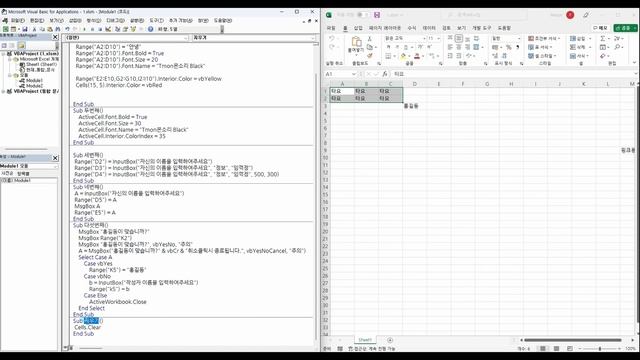Open the Conditional Formatting dropdown in Excel
Image resolution: width=640 pixels, height=360 pixels.
pos(544,38)
